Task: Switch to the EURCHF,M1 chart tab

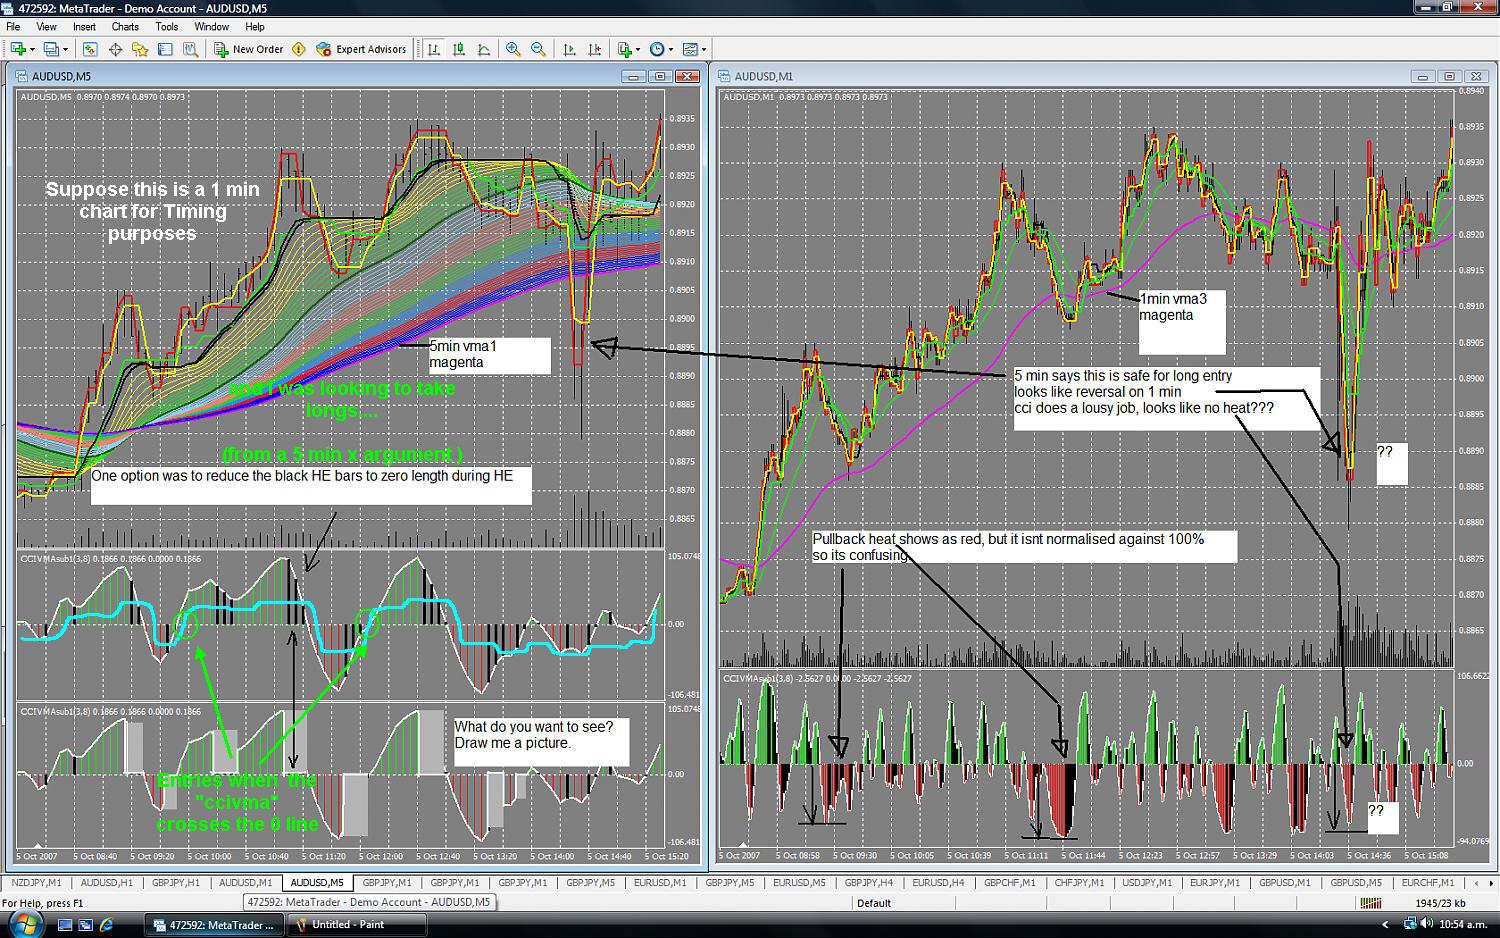Action: point(1426,883)
